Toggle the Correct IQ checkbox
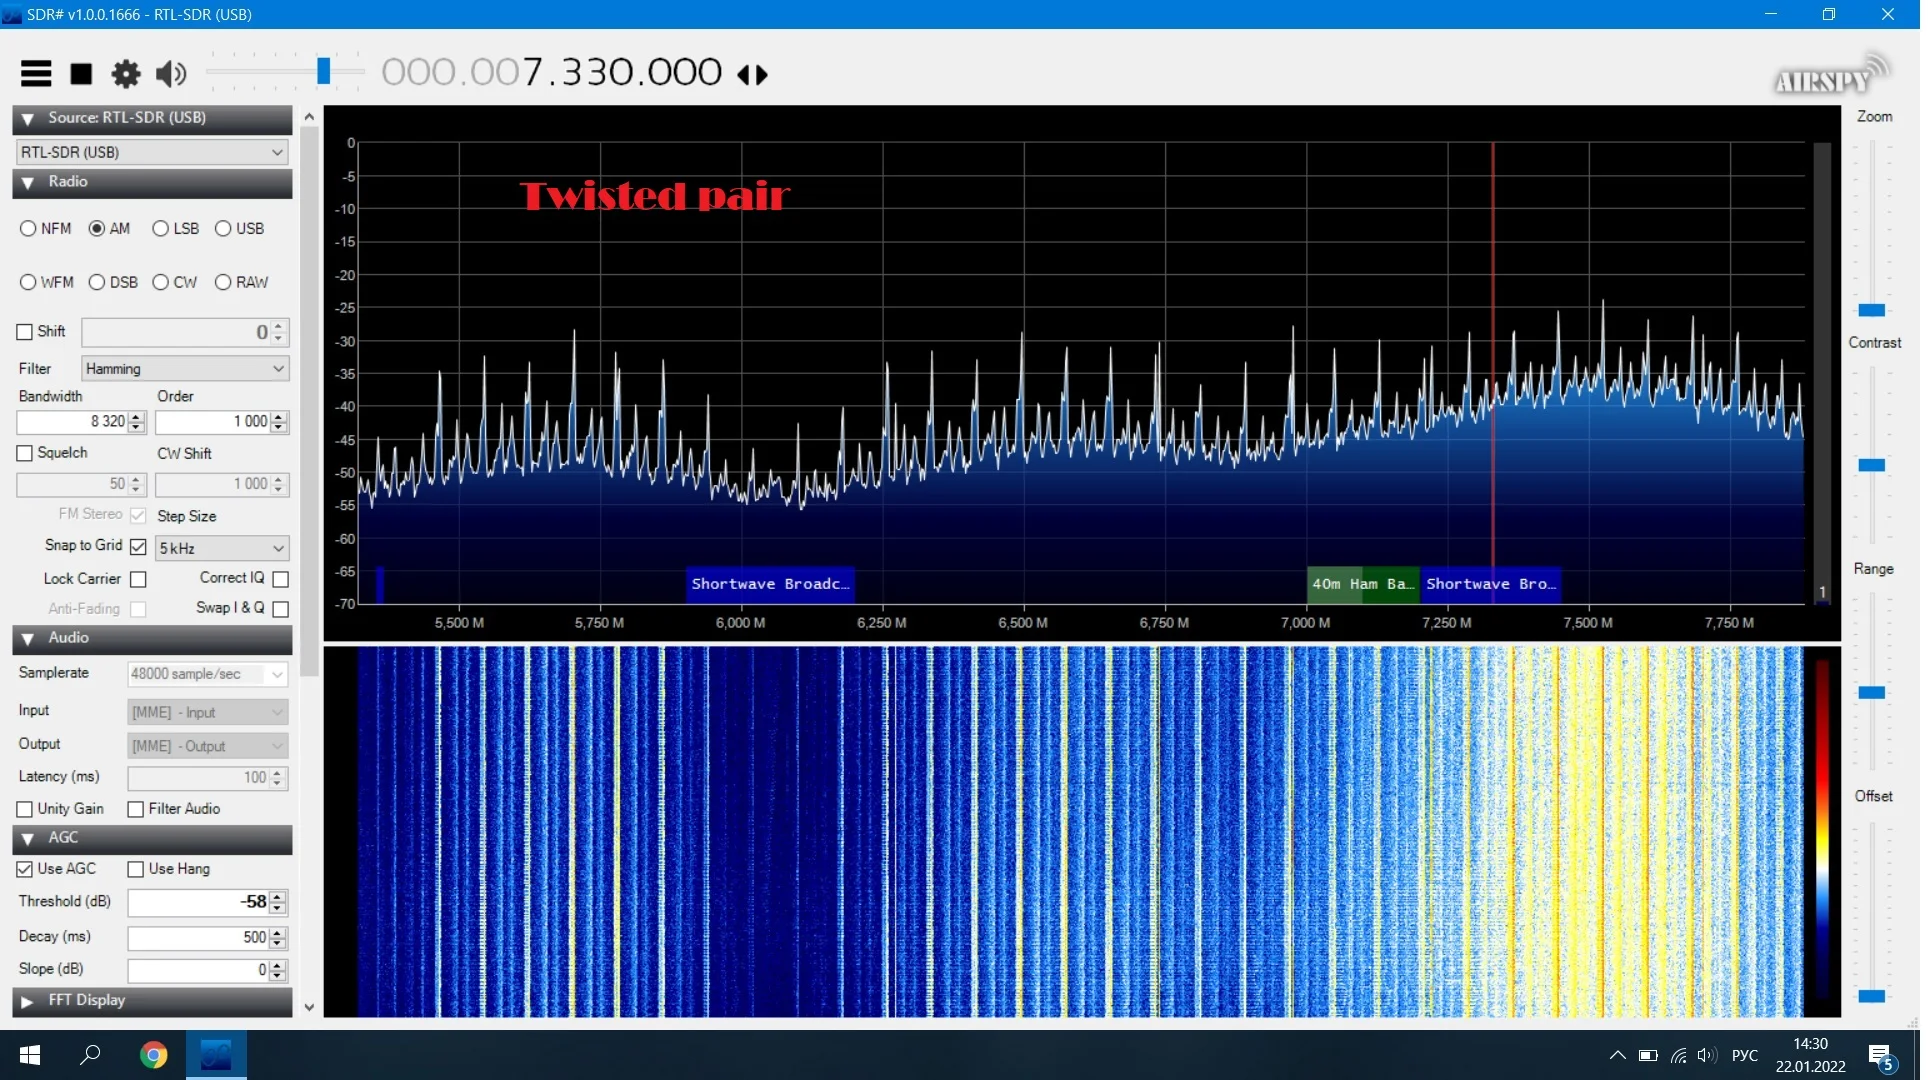The image size is (1928, 1080). 281,580
